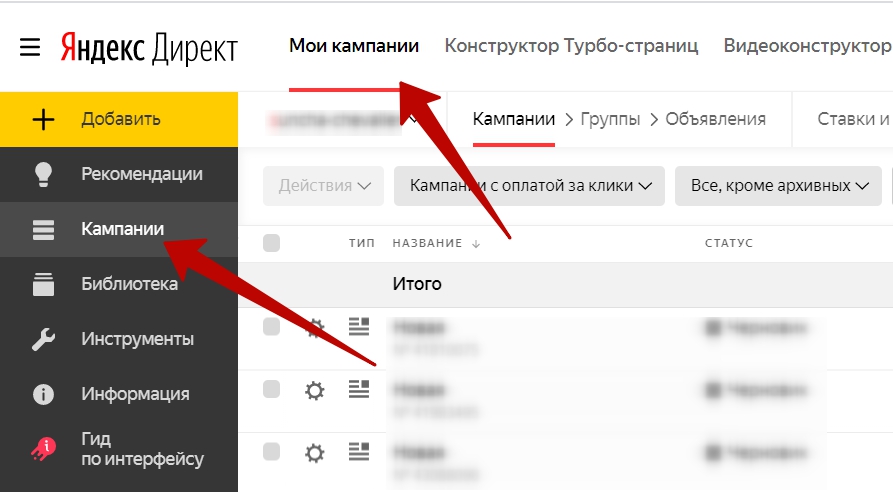Switch to Мои кампании tab
893x492 pixels.
click(x=354, y=46)
